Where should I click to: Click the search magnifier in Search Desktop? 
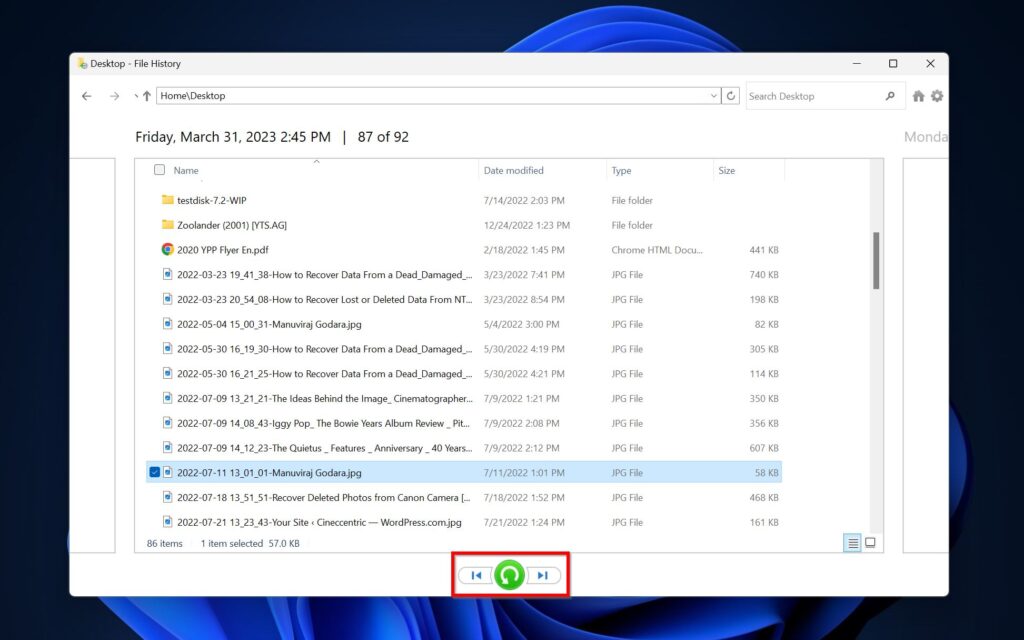click(x=889, y=95)
